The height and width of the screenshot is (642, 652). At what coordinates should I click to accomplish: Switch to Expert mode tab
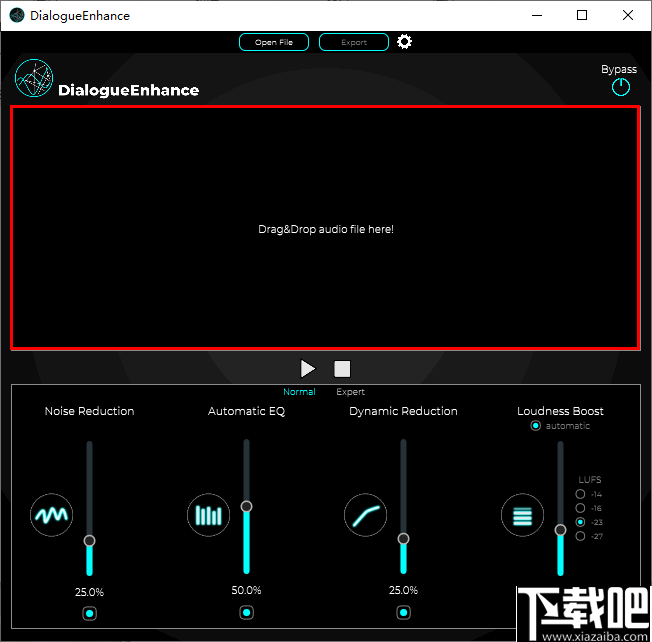point(350,392)
